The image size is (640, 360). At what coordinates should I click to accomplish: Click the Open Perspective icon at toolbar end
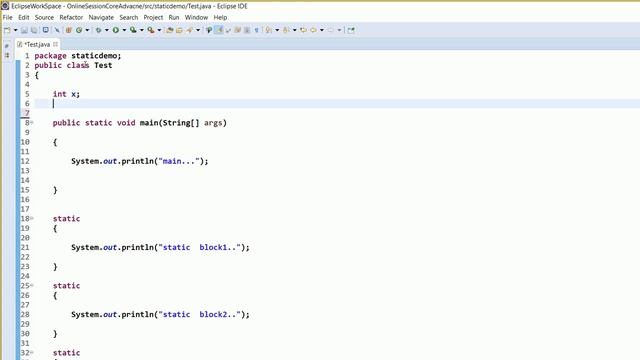pyautogui.click(x=351, y=30)
